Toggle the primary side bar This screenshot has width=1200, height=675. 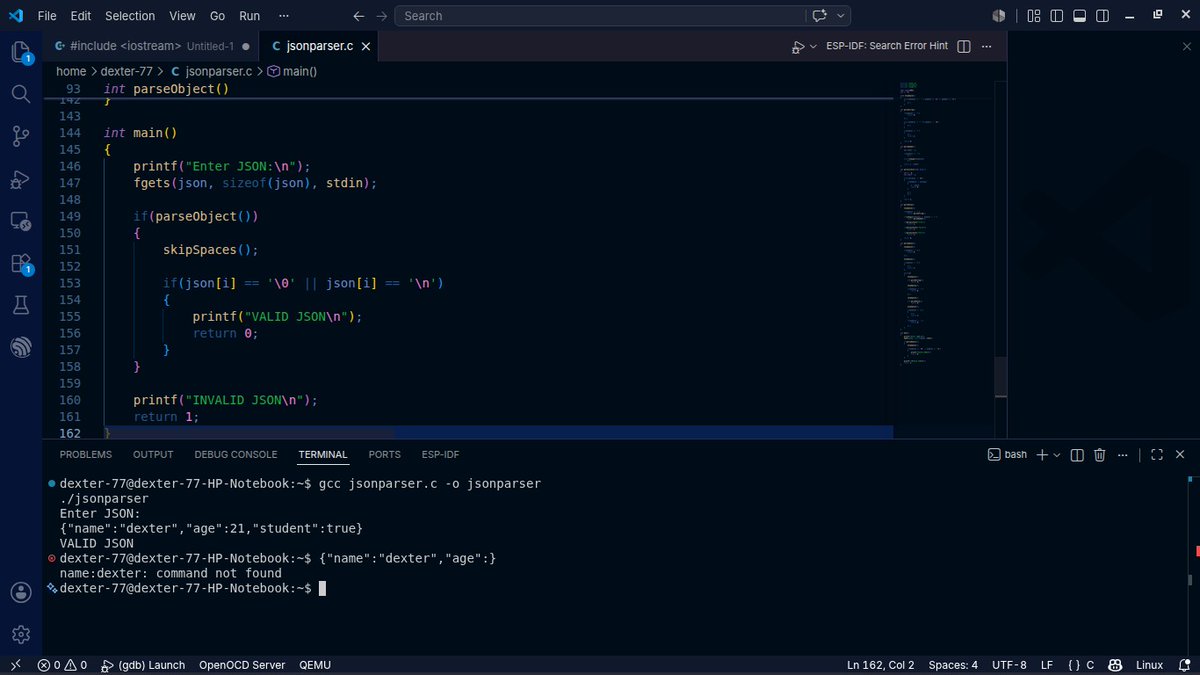click(1058, 16)
